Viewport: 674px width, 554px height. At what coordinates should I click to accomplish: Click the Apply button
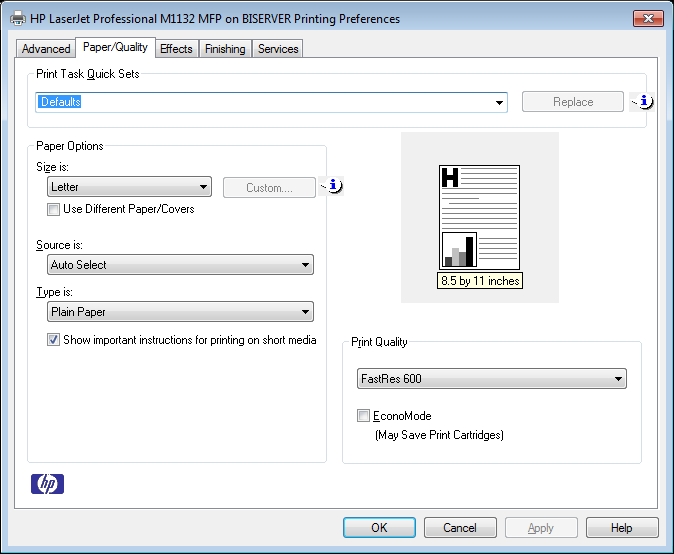click(x=541, y=527)
